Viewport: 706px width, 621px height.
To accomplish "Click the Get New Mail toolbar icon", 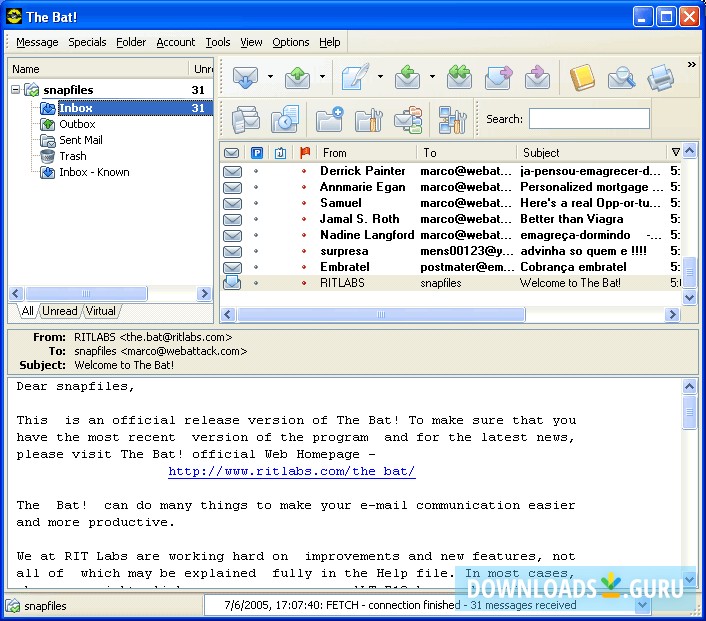I will [x=244, y=77].
